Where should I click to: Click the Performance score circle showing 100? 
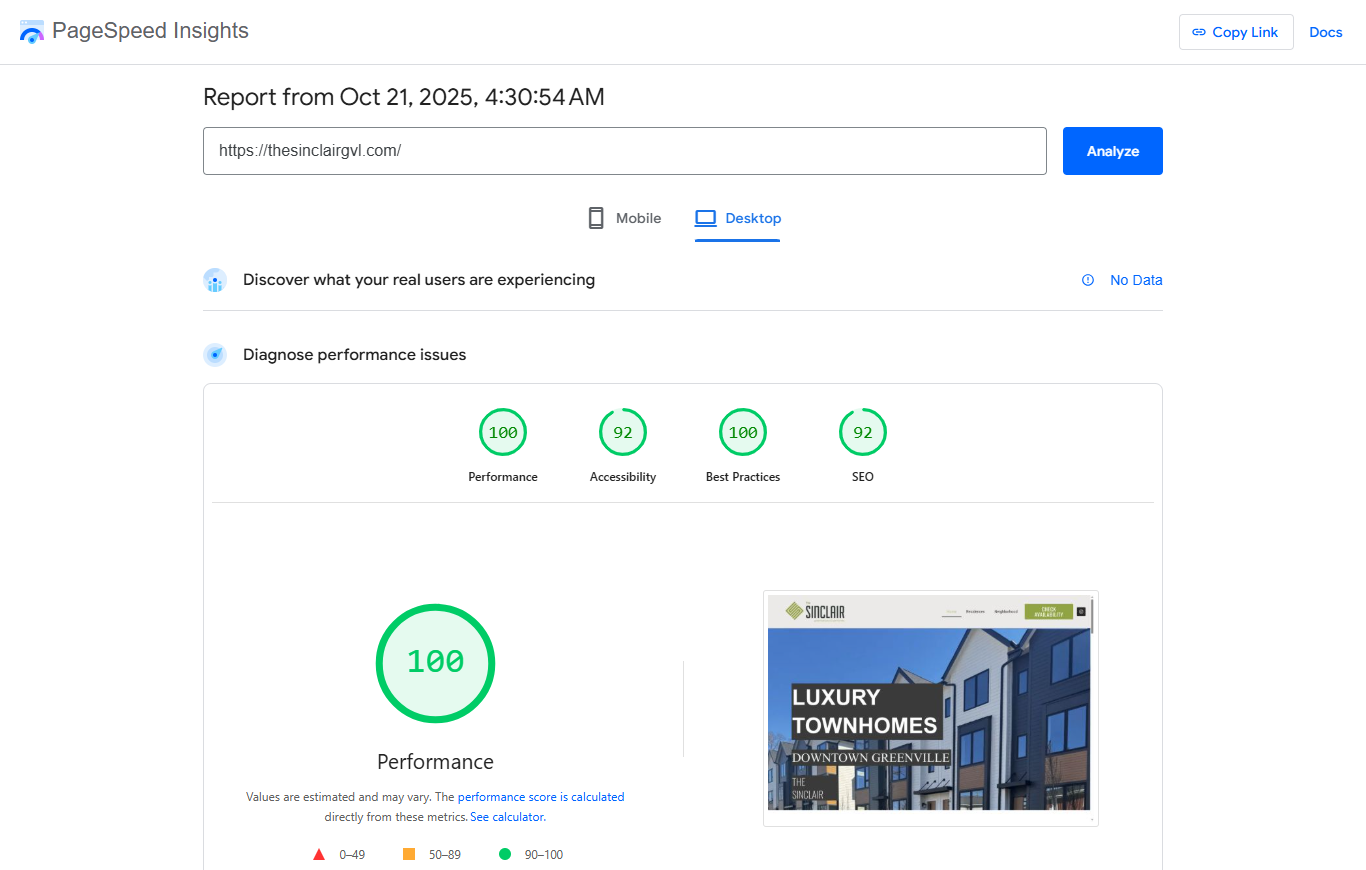tap(435, 663)
